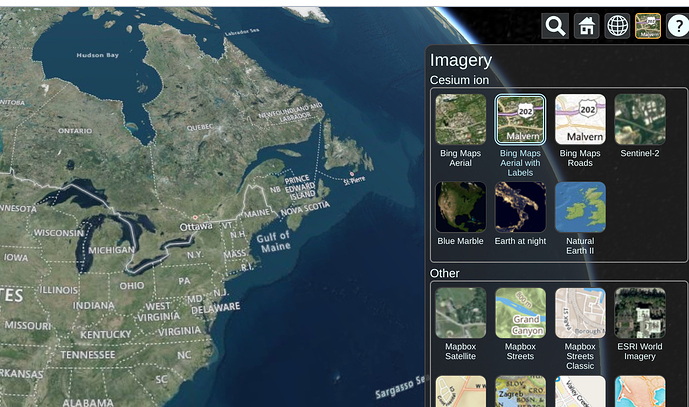
Task: Click the DELAWARE label on the map
Action: pos(216,308)
